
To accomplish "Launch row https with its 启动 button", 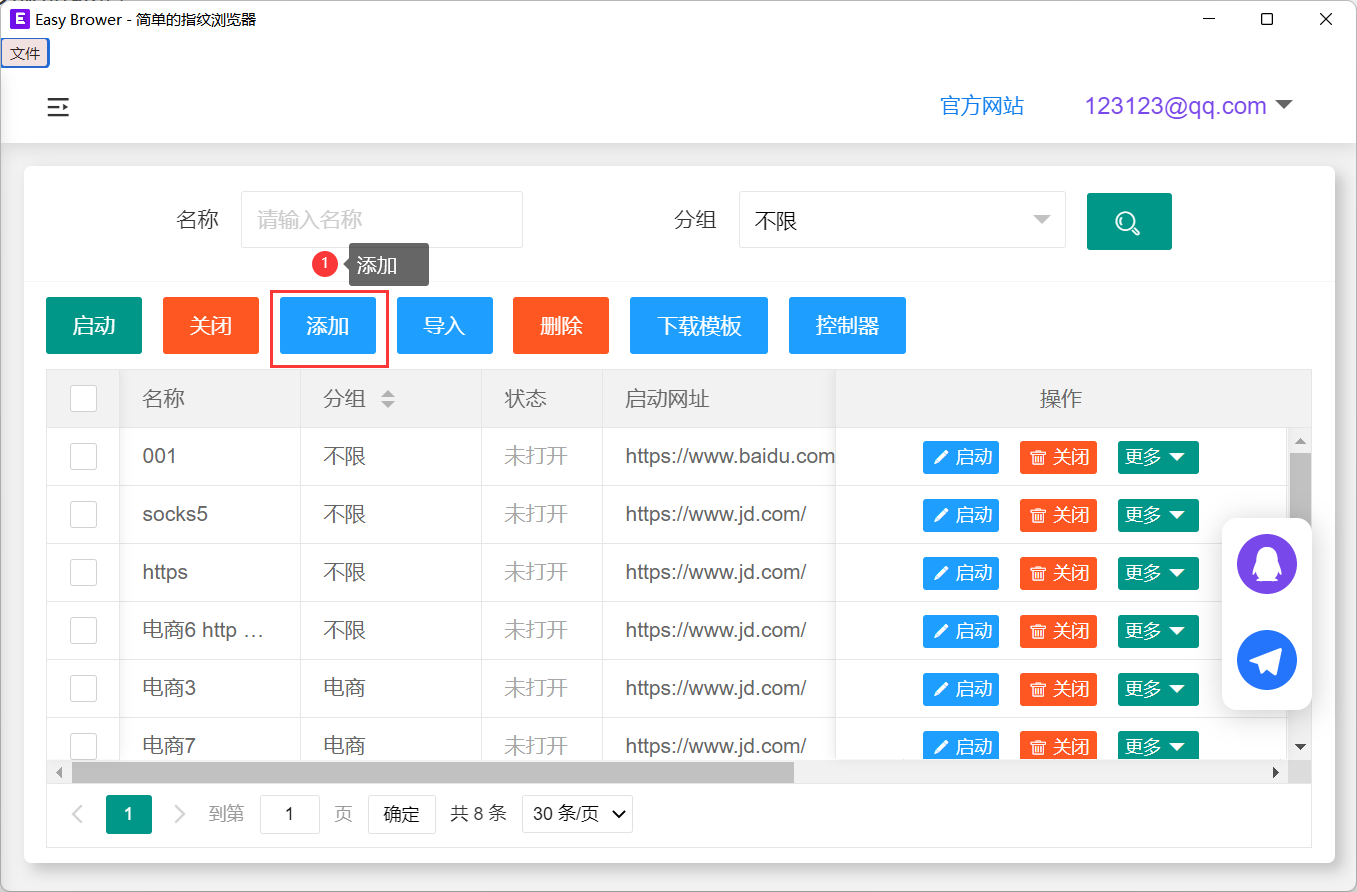I will (961, 573).
